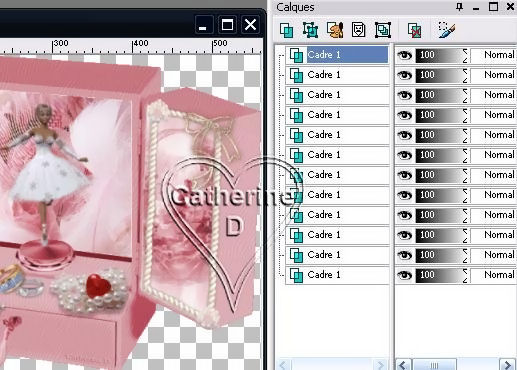Click the New Raster Layer icon
This screenshot has width=517, height=370.
tap(287, 30)
